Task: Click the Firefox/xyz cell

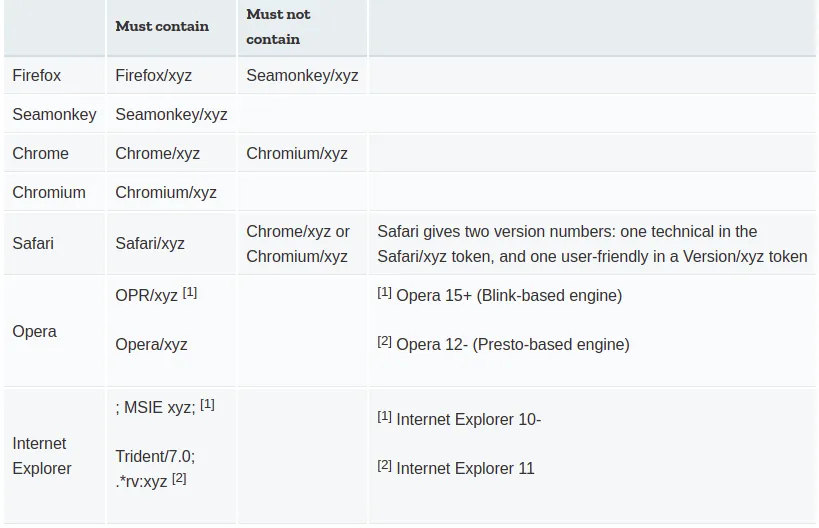Action: click(x=154, y=75)
